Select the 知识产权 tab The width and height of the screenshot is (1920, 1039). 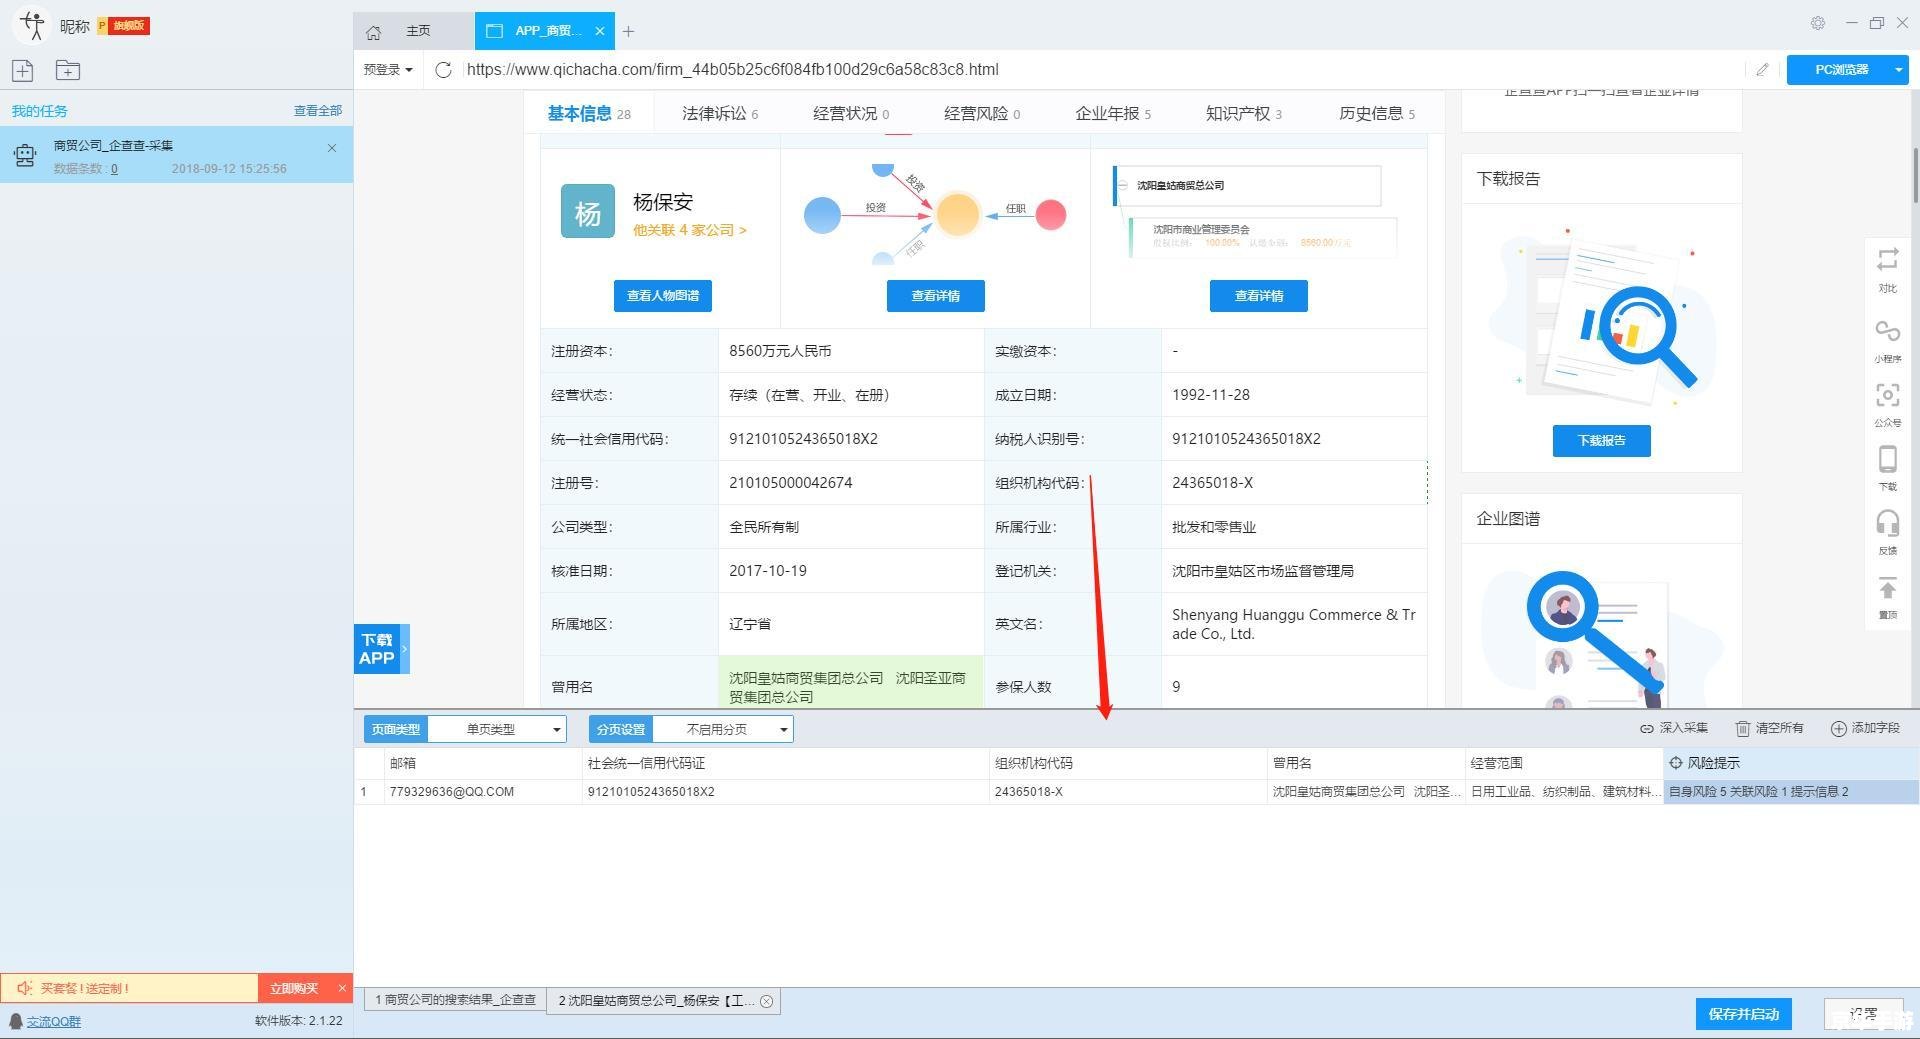tap(1244, 114)
